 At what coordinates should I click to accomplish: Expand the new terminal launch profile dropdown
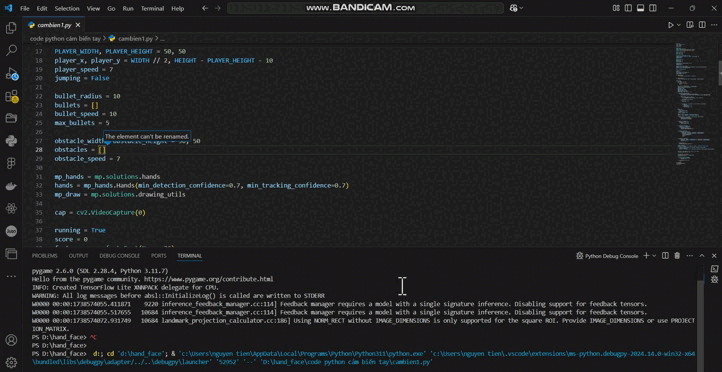click(656, 256)
